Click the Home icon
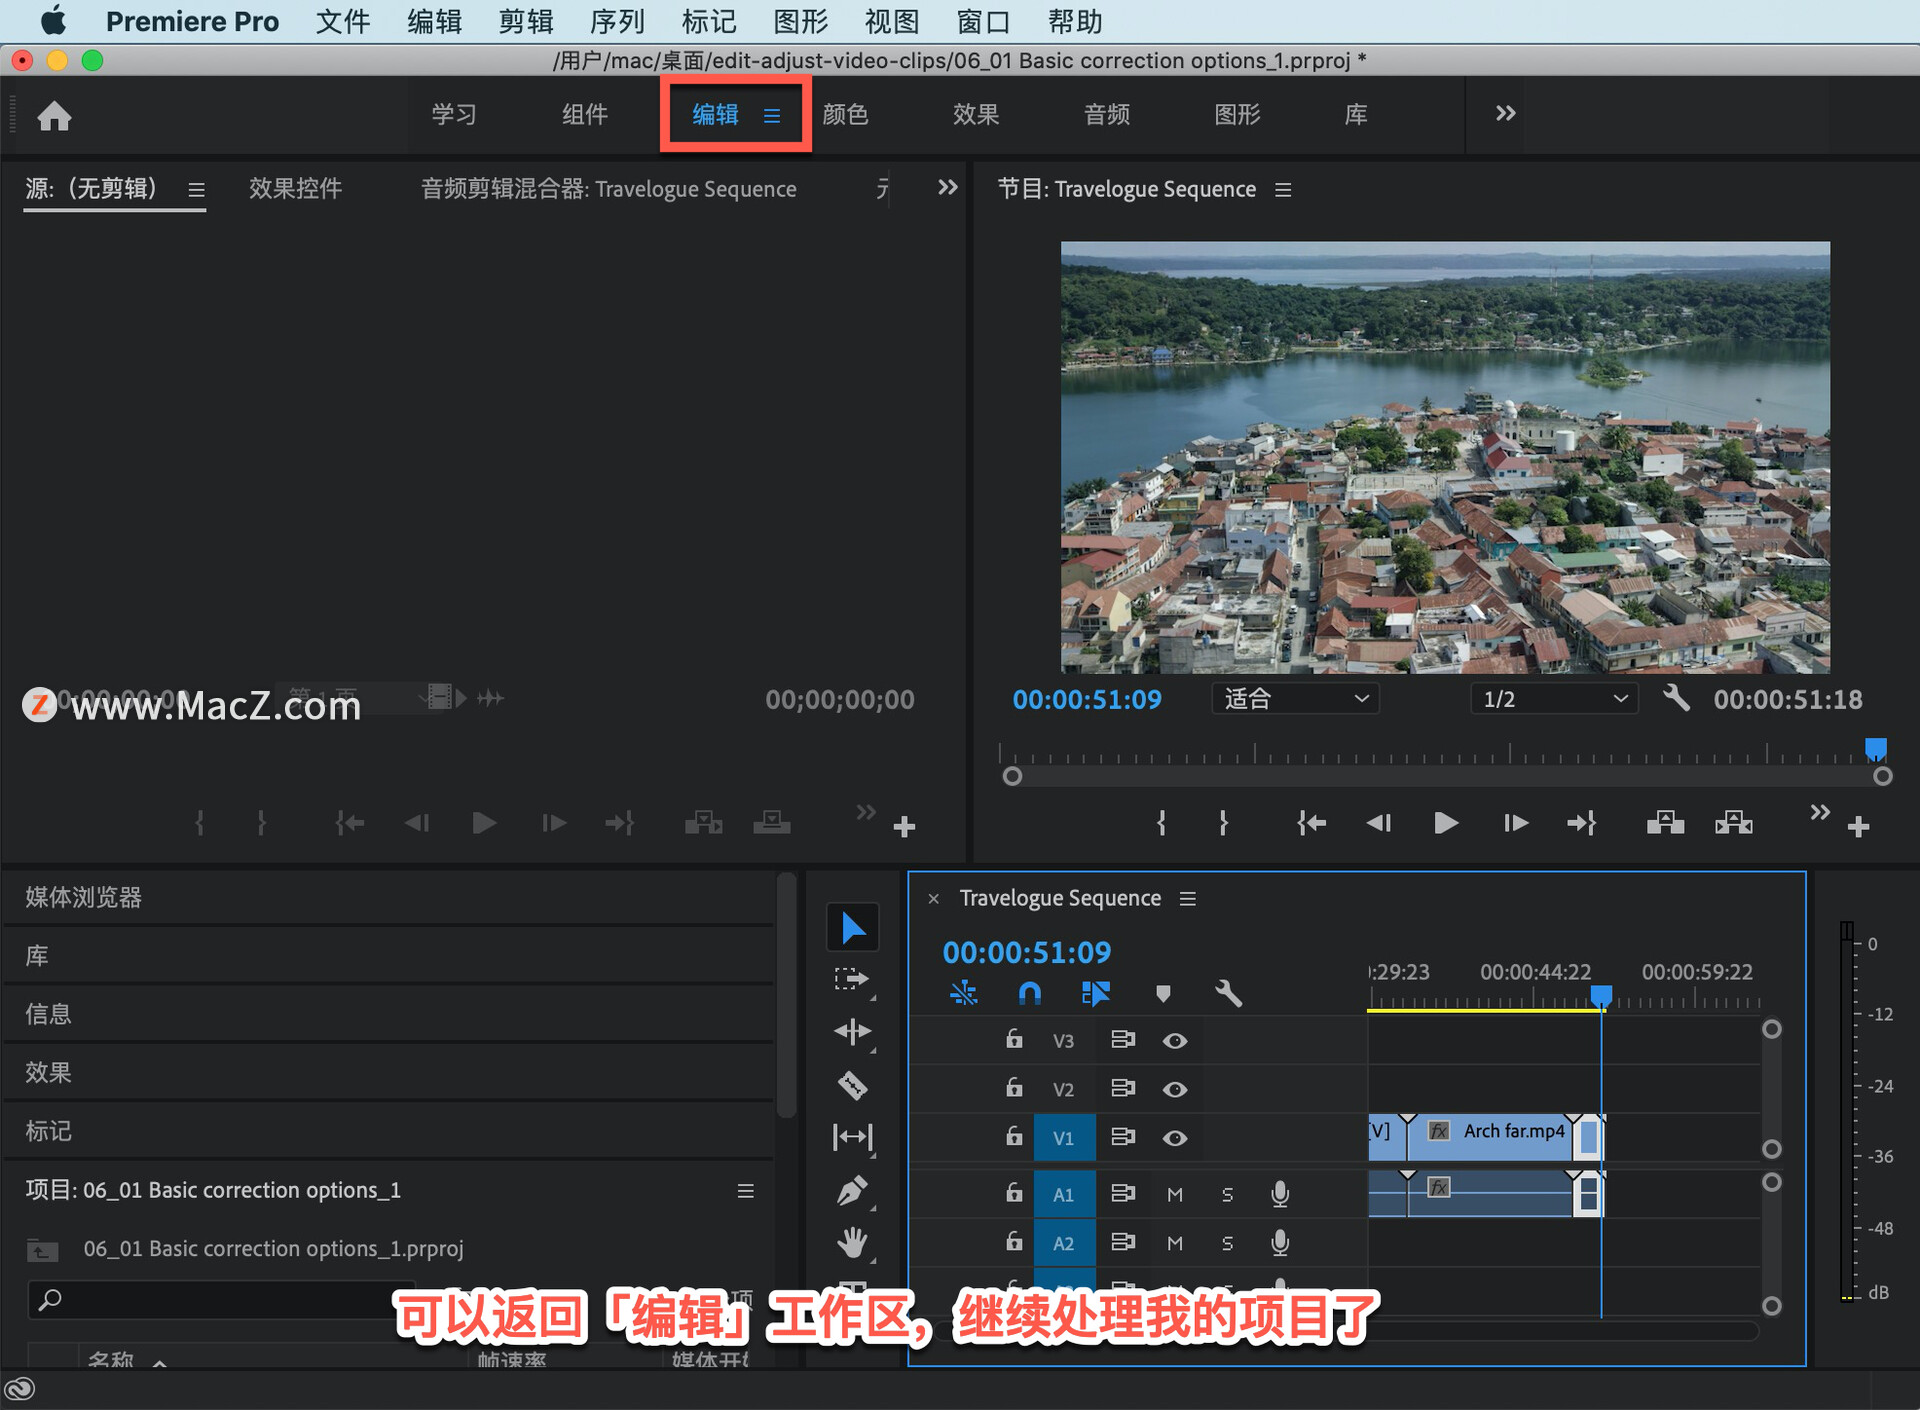The height and width of the screenshot is (1410, 1920). (54, 116)
